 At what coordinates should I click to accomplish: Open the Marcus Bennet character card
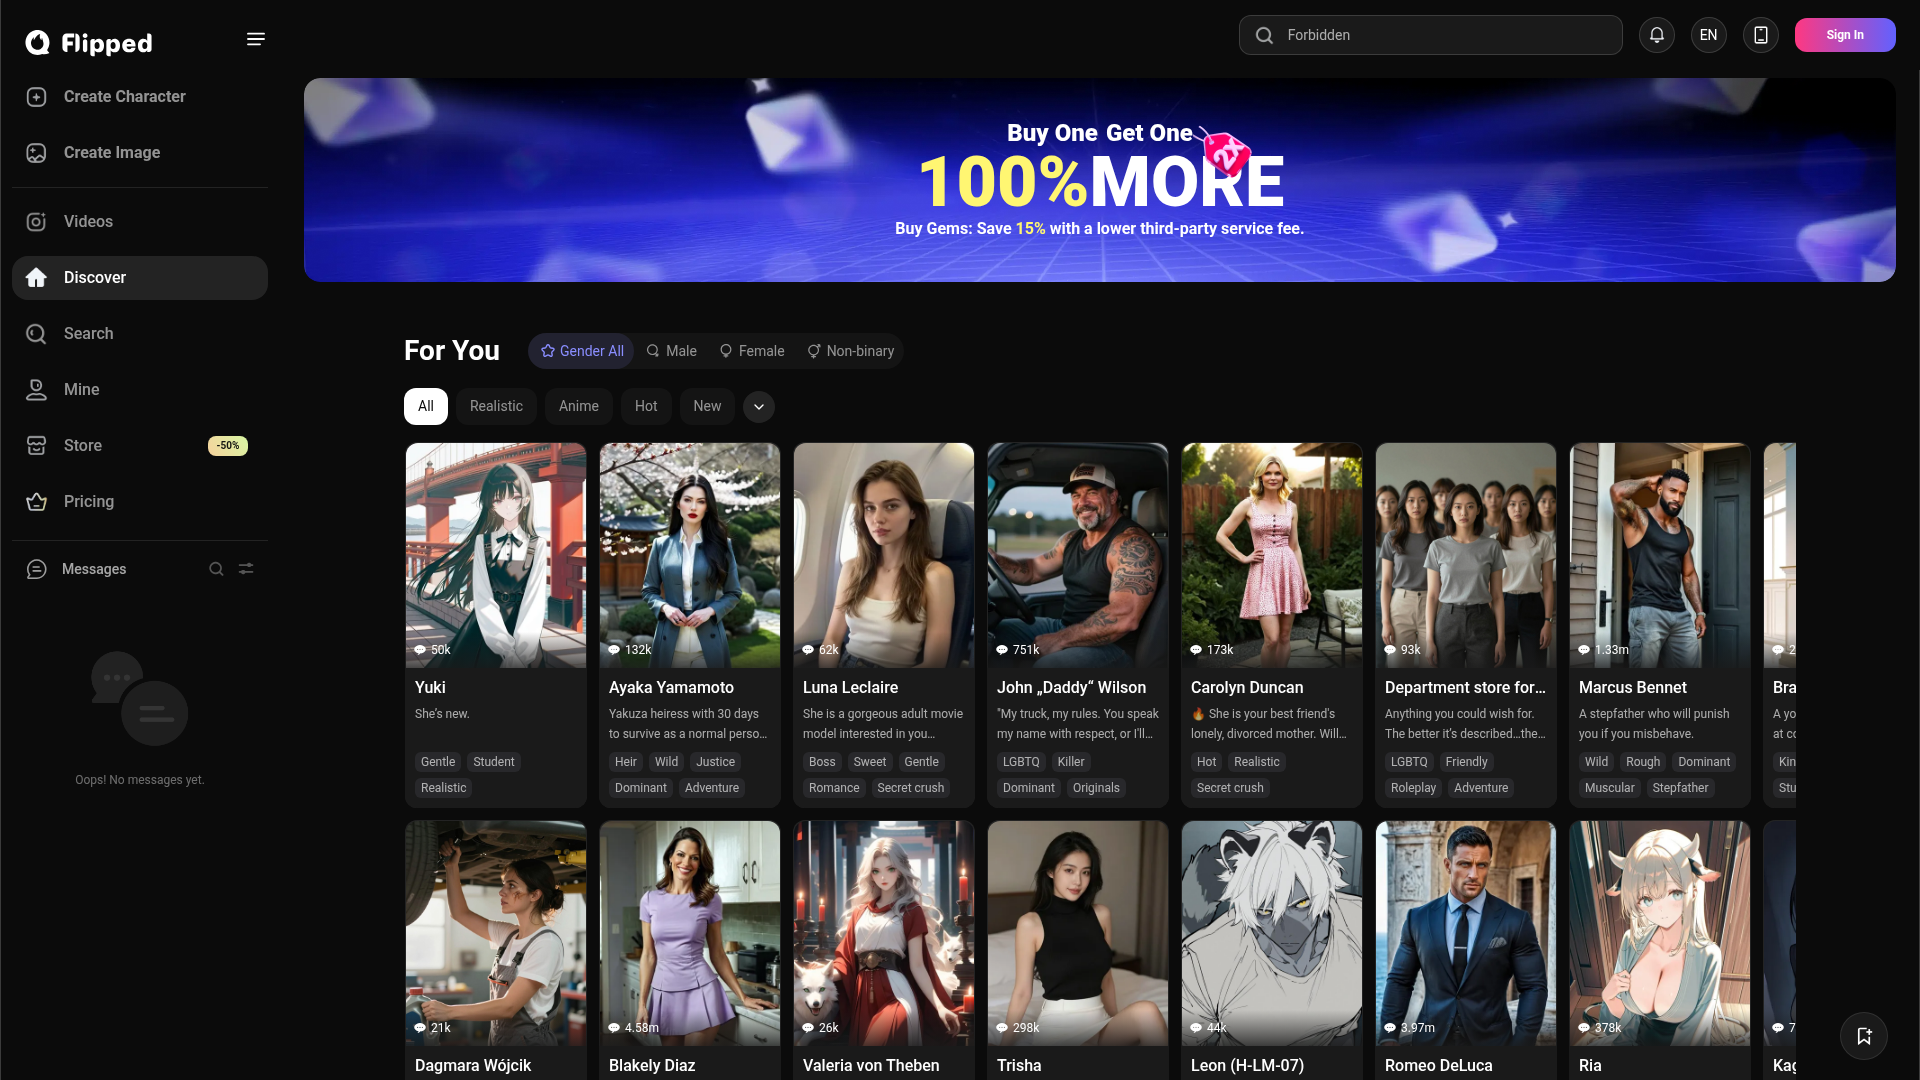1660,625
